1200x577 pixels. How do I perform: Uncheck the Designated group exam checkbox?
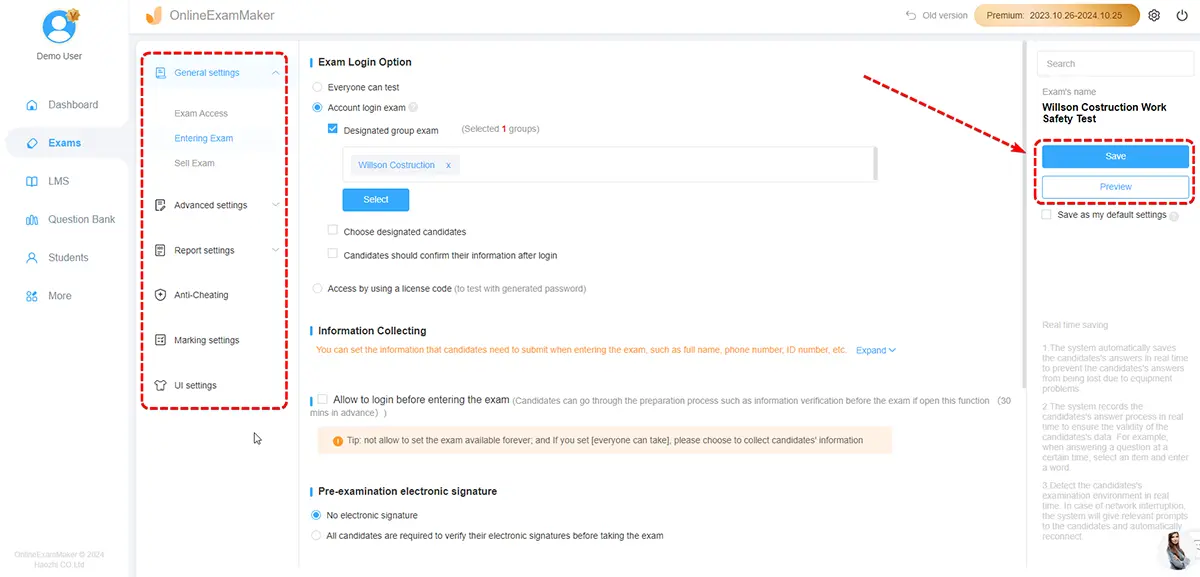pos(333,129)
